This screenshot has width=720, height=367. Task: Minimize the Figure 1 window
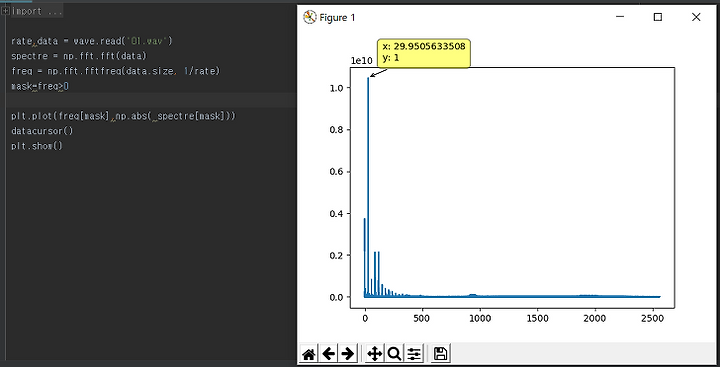[x=620, y=17]
